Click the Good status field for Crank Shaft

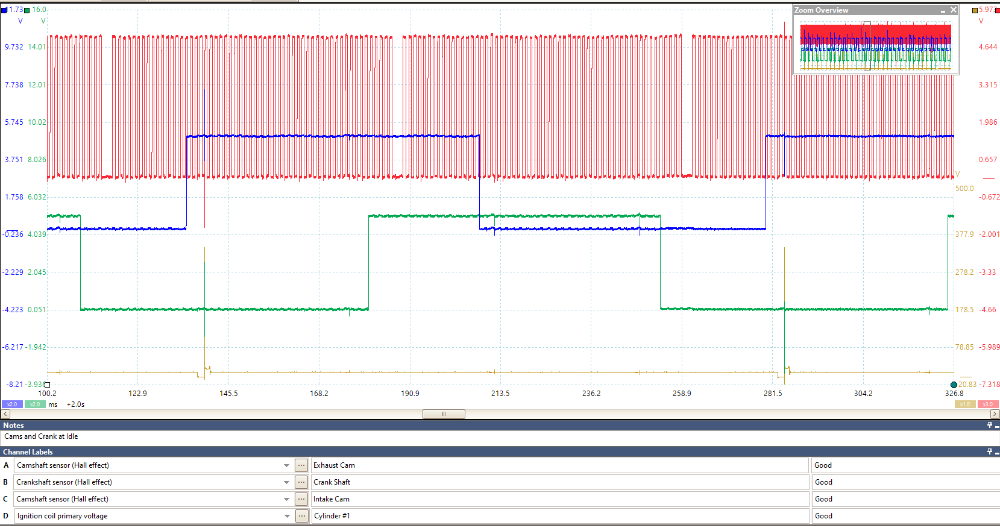coord(900,482)
